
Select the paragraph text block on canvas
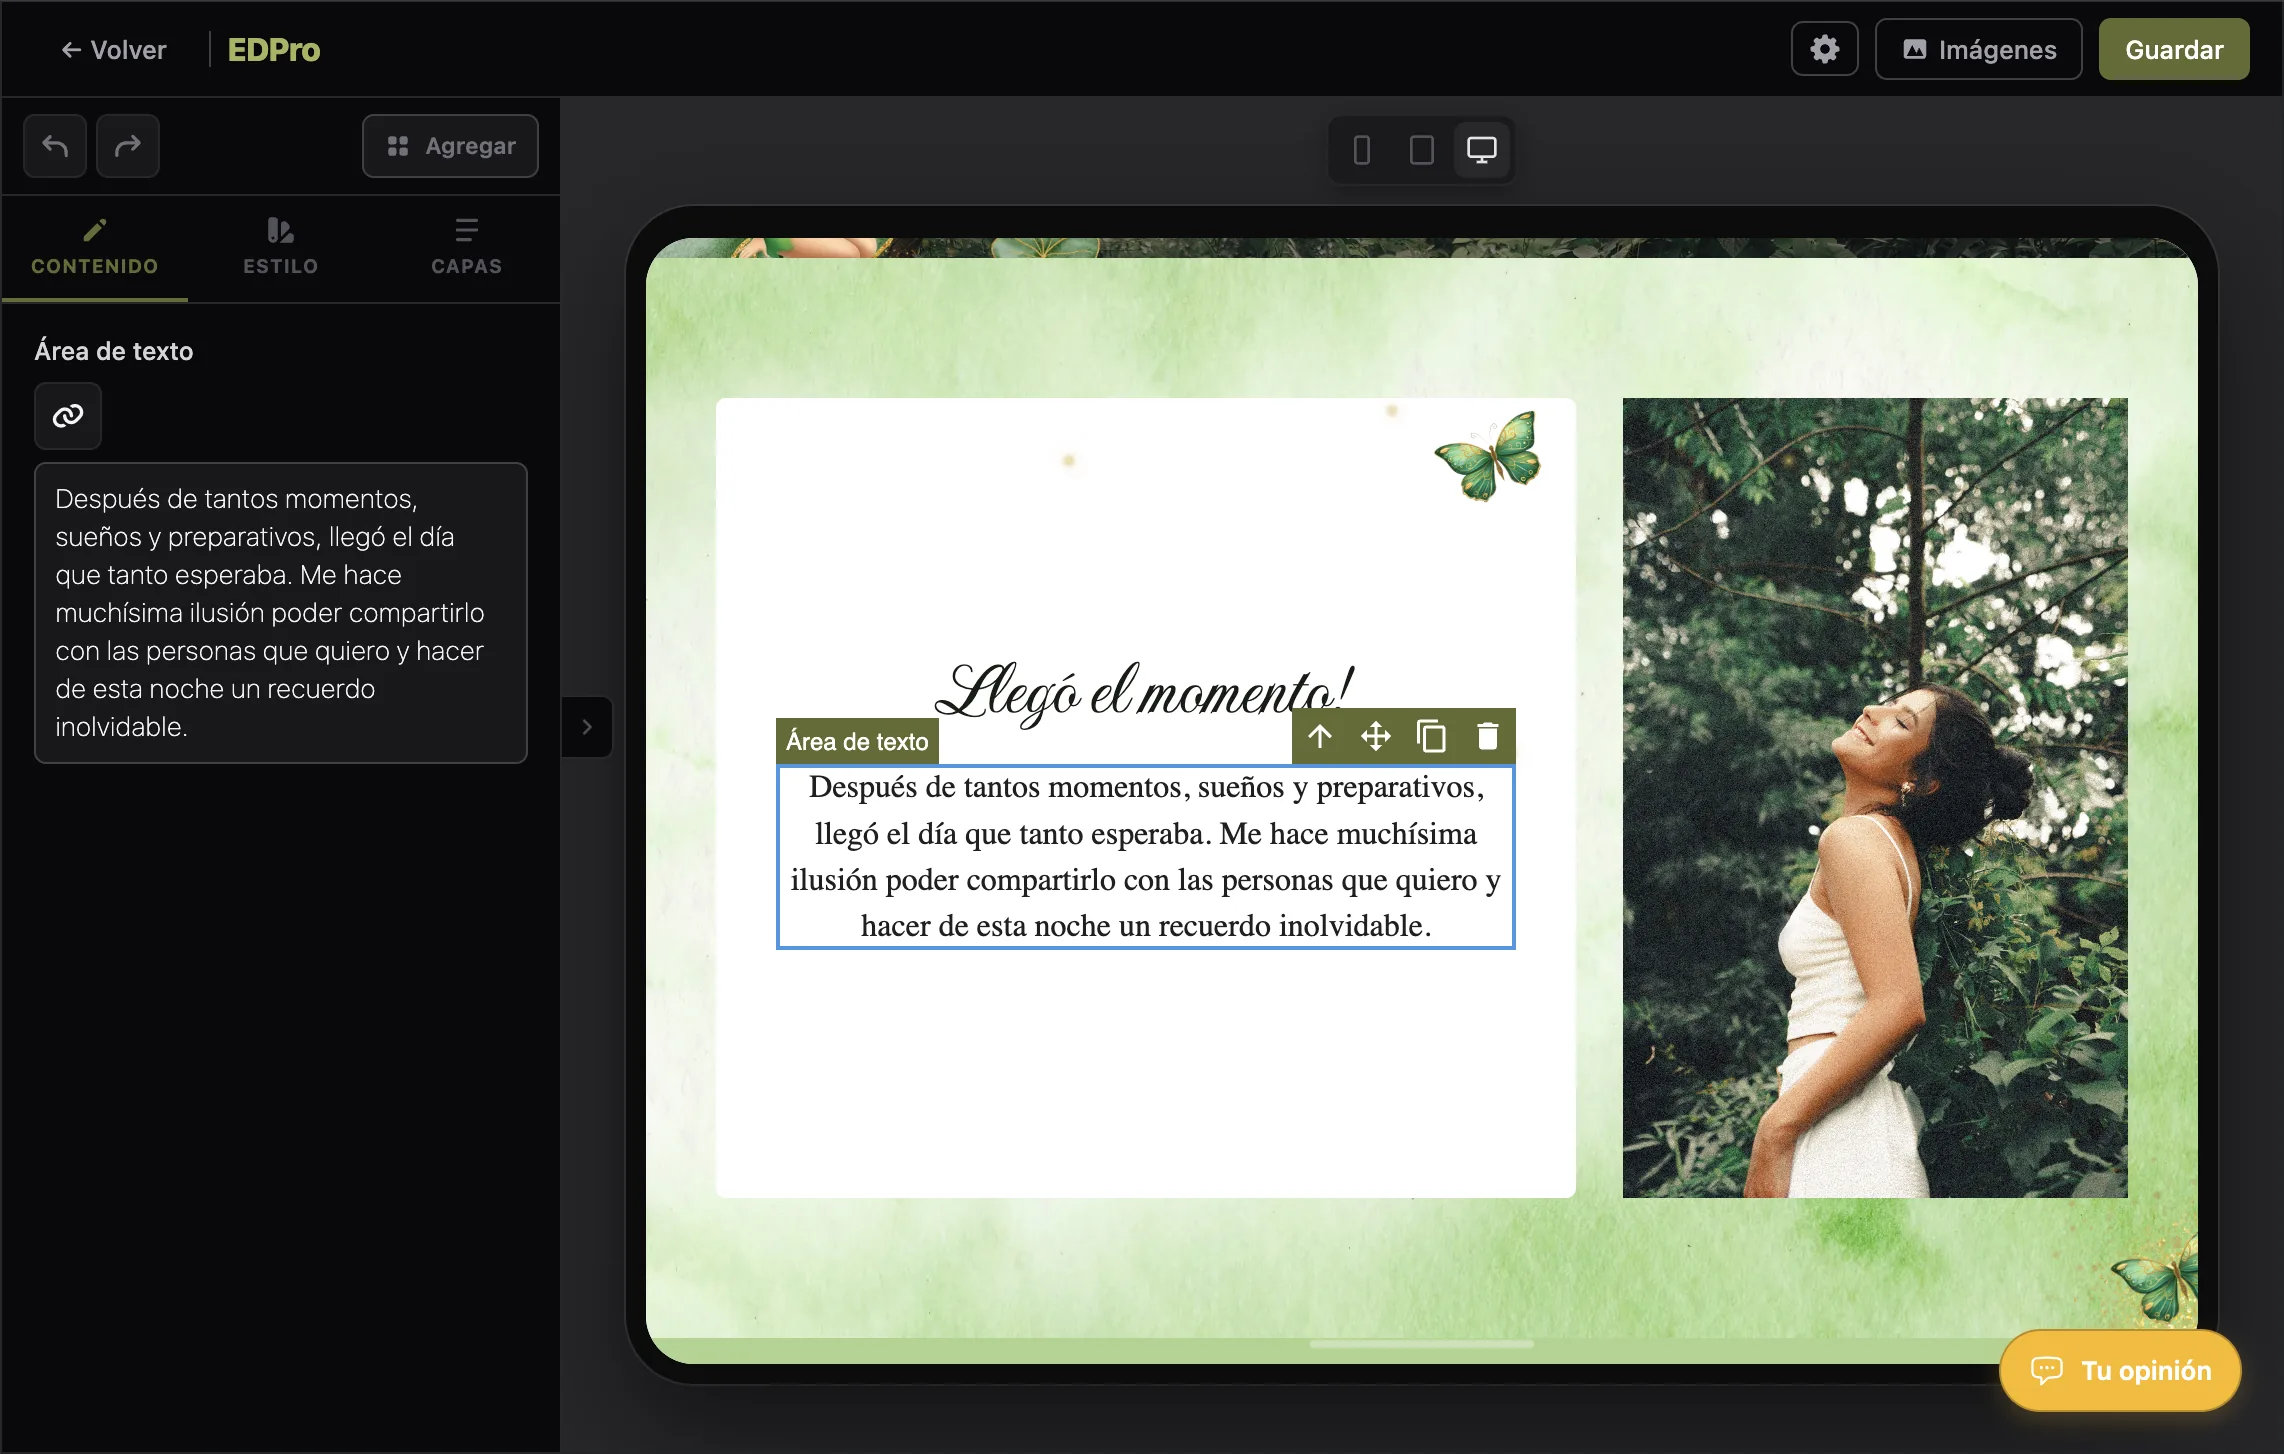tap(1146, 857)
